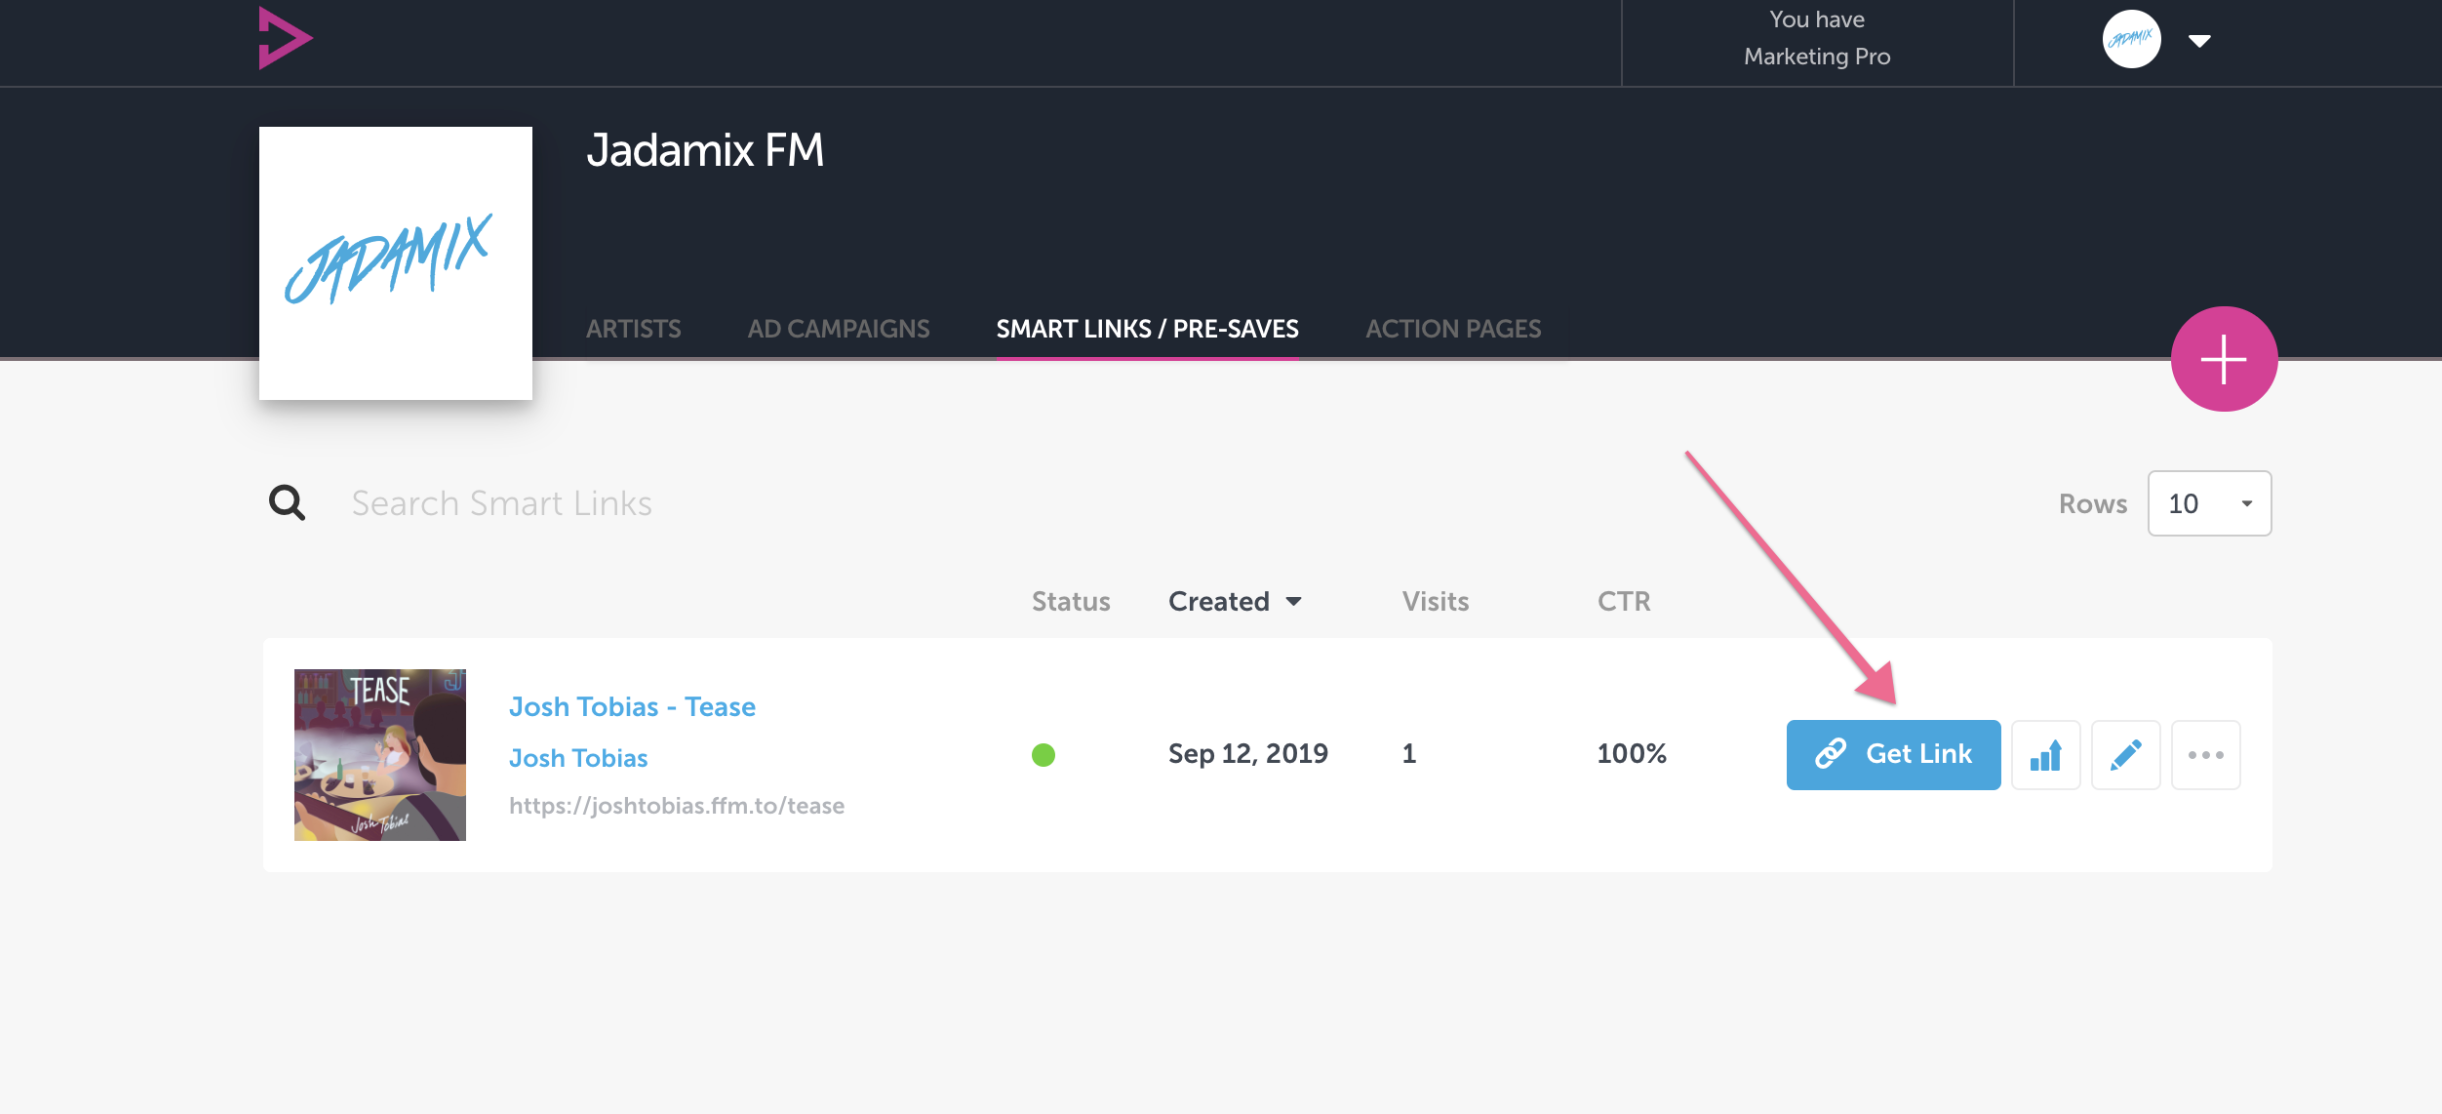Screen dimensions: 2442x1114
Task: Switch to the Action Pages tab
Action: (x=1453, y=329)
